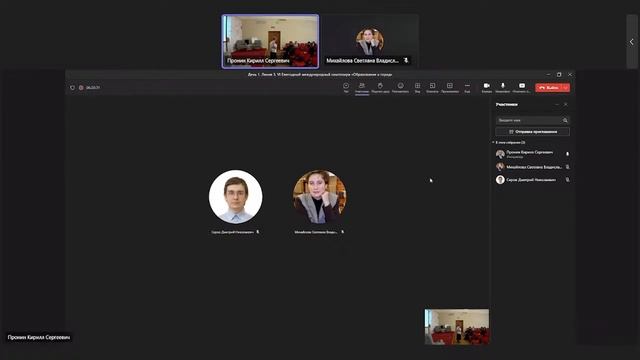Image resolution: width=640 pixels, height=360 pixels.
Task: Open the more options ellipsis (Ещё)
Action: [x=467, y=87]
